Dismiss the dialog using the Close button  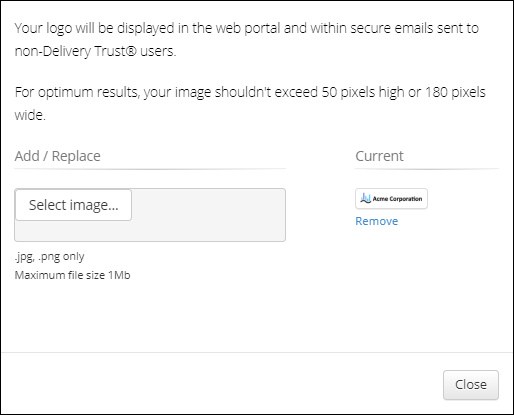point(471,385)
